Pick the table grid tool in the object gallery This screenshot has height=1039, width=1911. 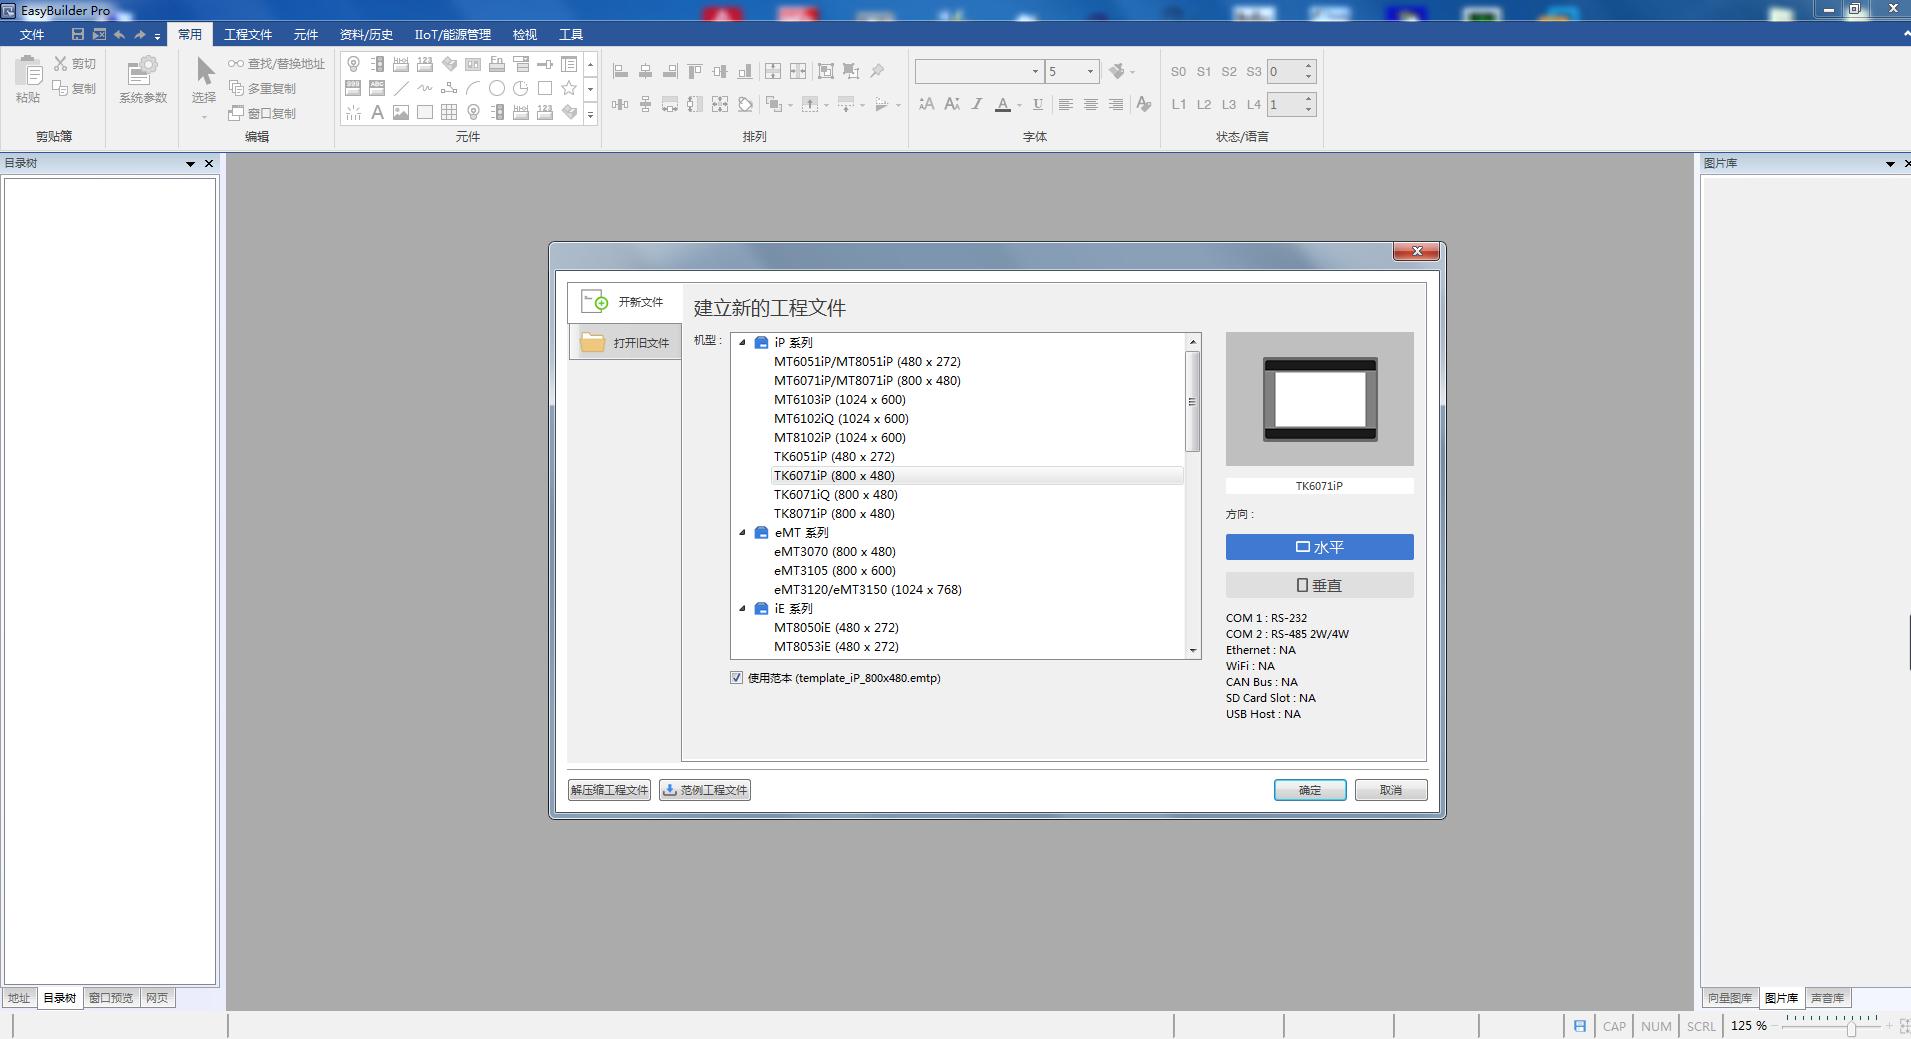tap(449, 112)
